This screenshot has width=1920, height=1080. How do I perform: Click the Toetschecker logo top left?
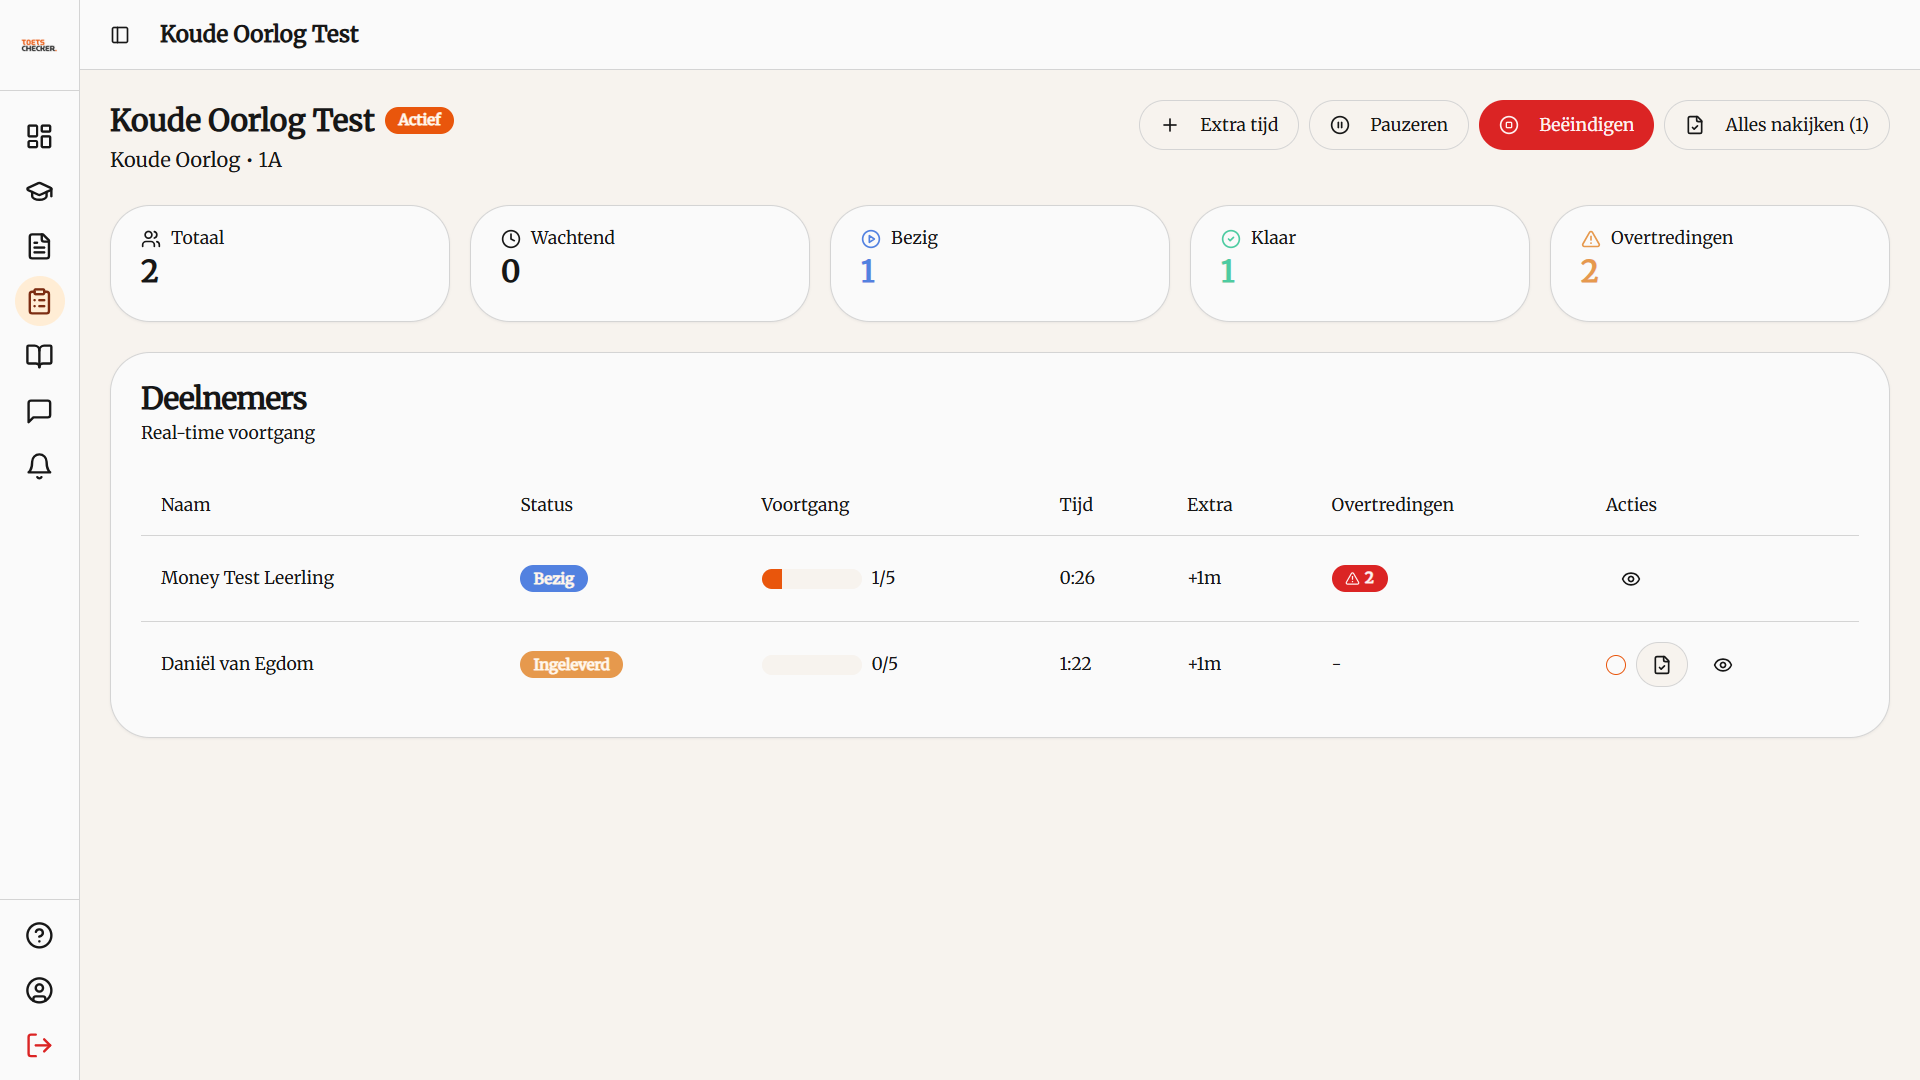(39, 43)
